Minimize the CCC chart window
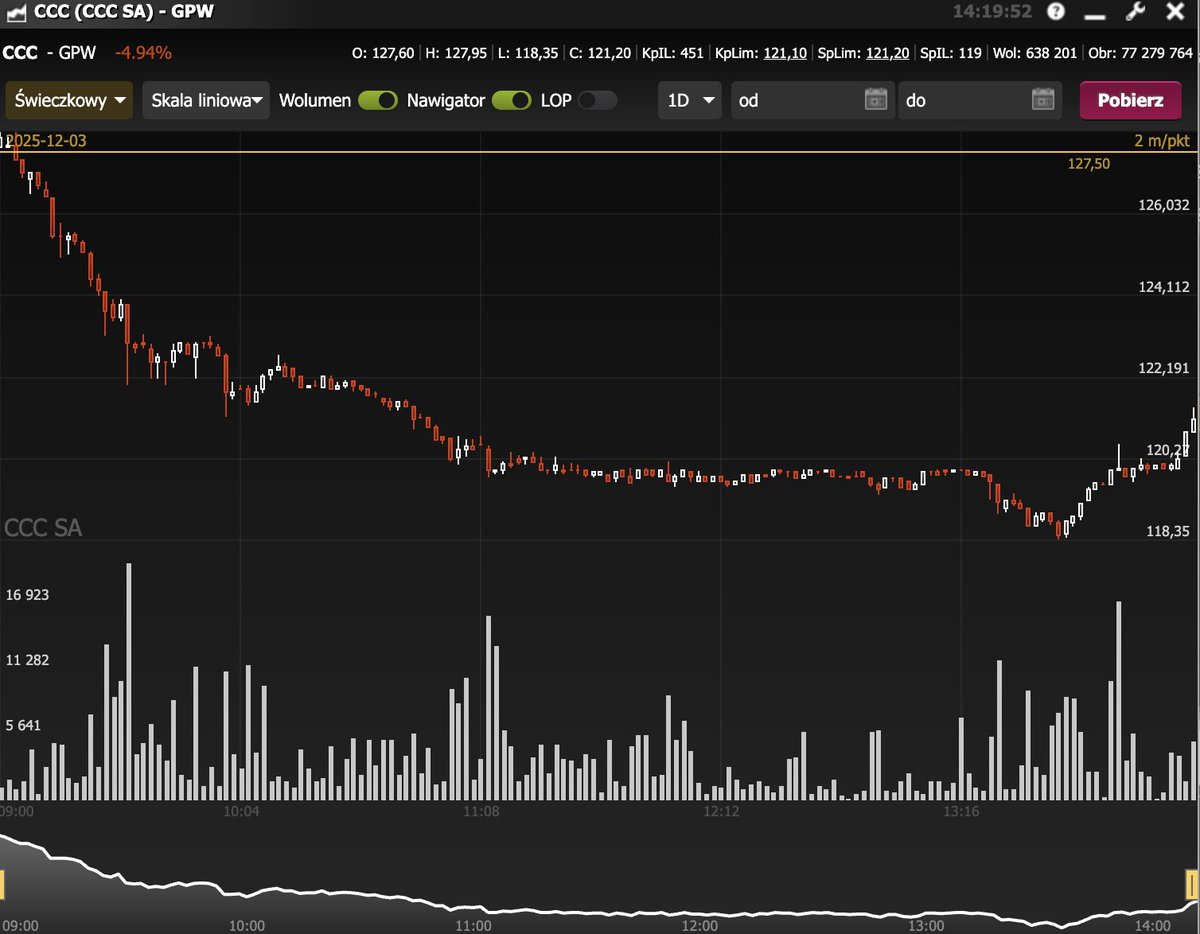This screenshot has width=1200, height=934. point(1095,17)
